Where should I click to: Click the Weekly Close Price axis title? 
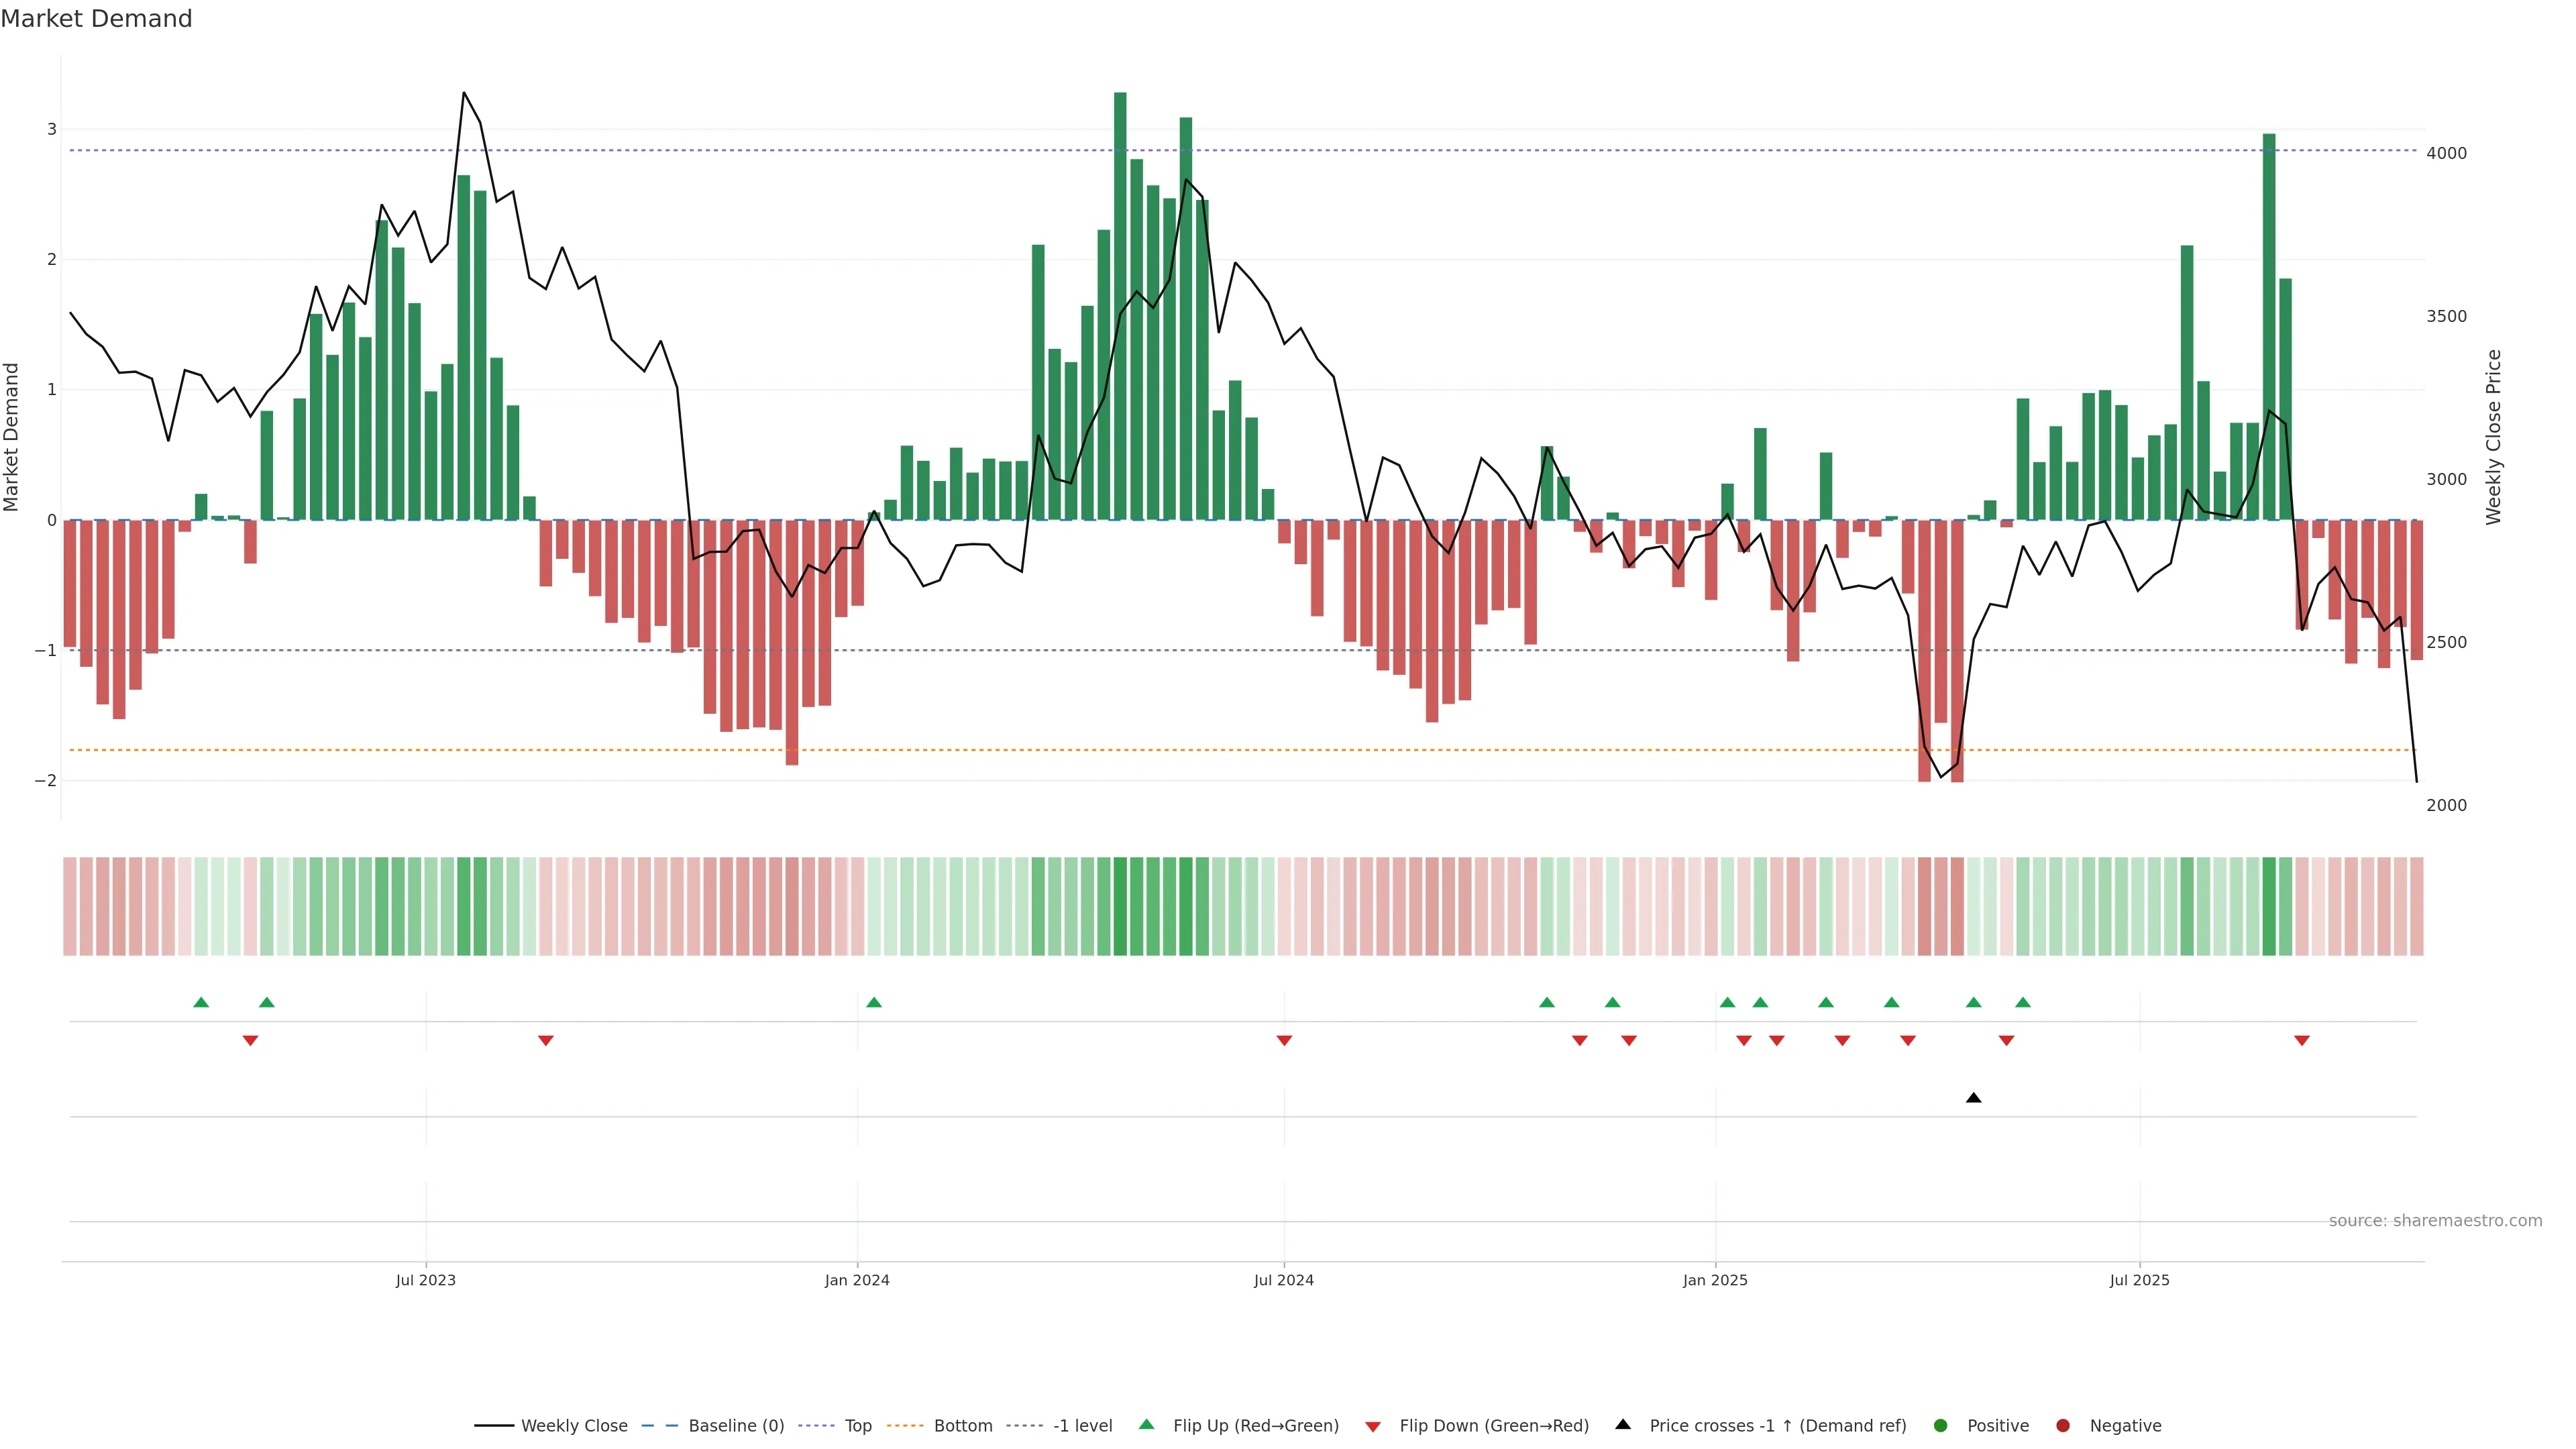(2493, 437)
